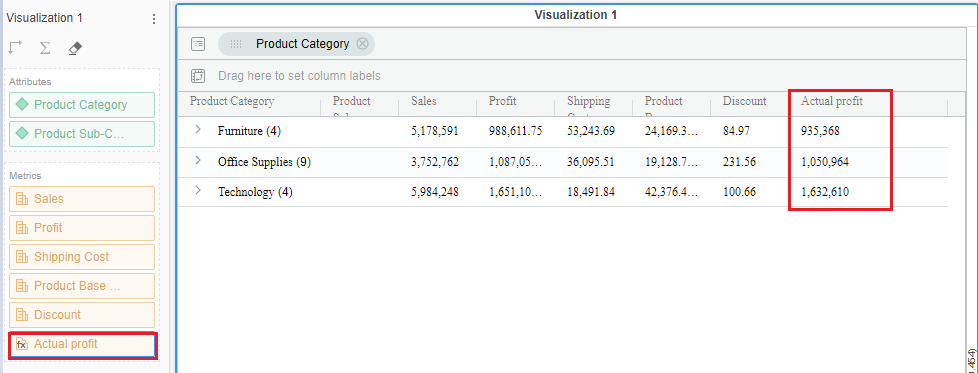The image size is (978, 373).
Task: Click the sigma totals icon
Action: tap(45, 48)
